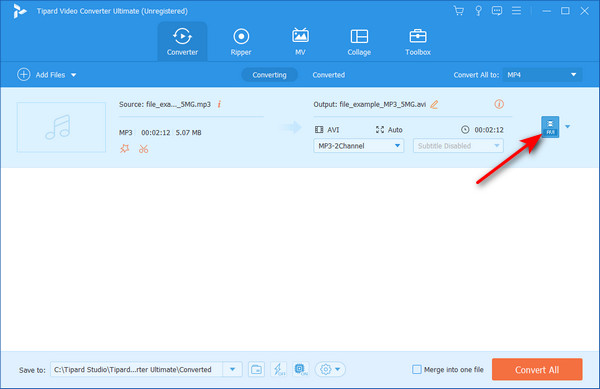Toggle the GPU hardware acceleration icon

pyautogui.click(x=300, y=369)
